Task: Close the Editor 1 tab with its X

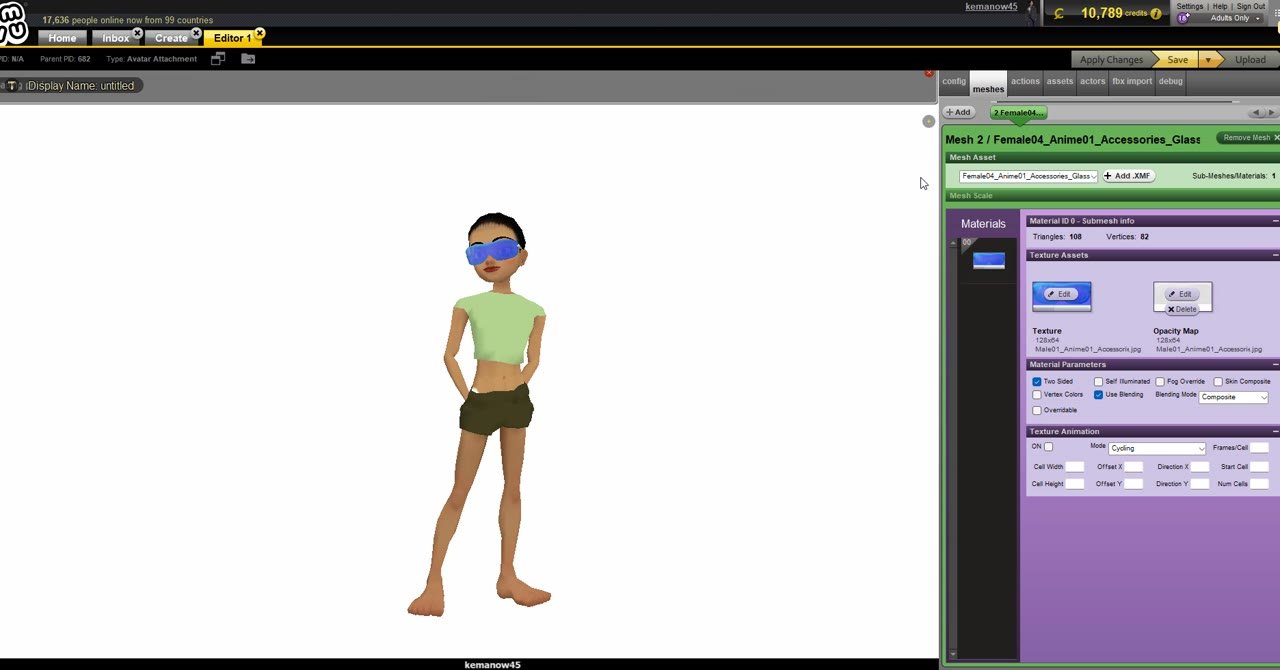Action: (260, 33)
